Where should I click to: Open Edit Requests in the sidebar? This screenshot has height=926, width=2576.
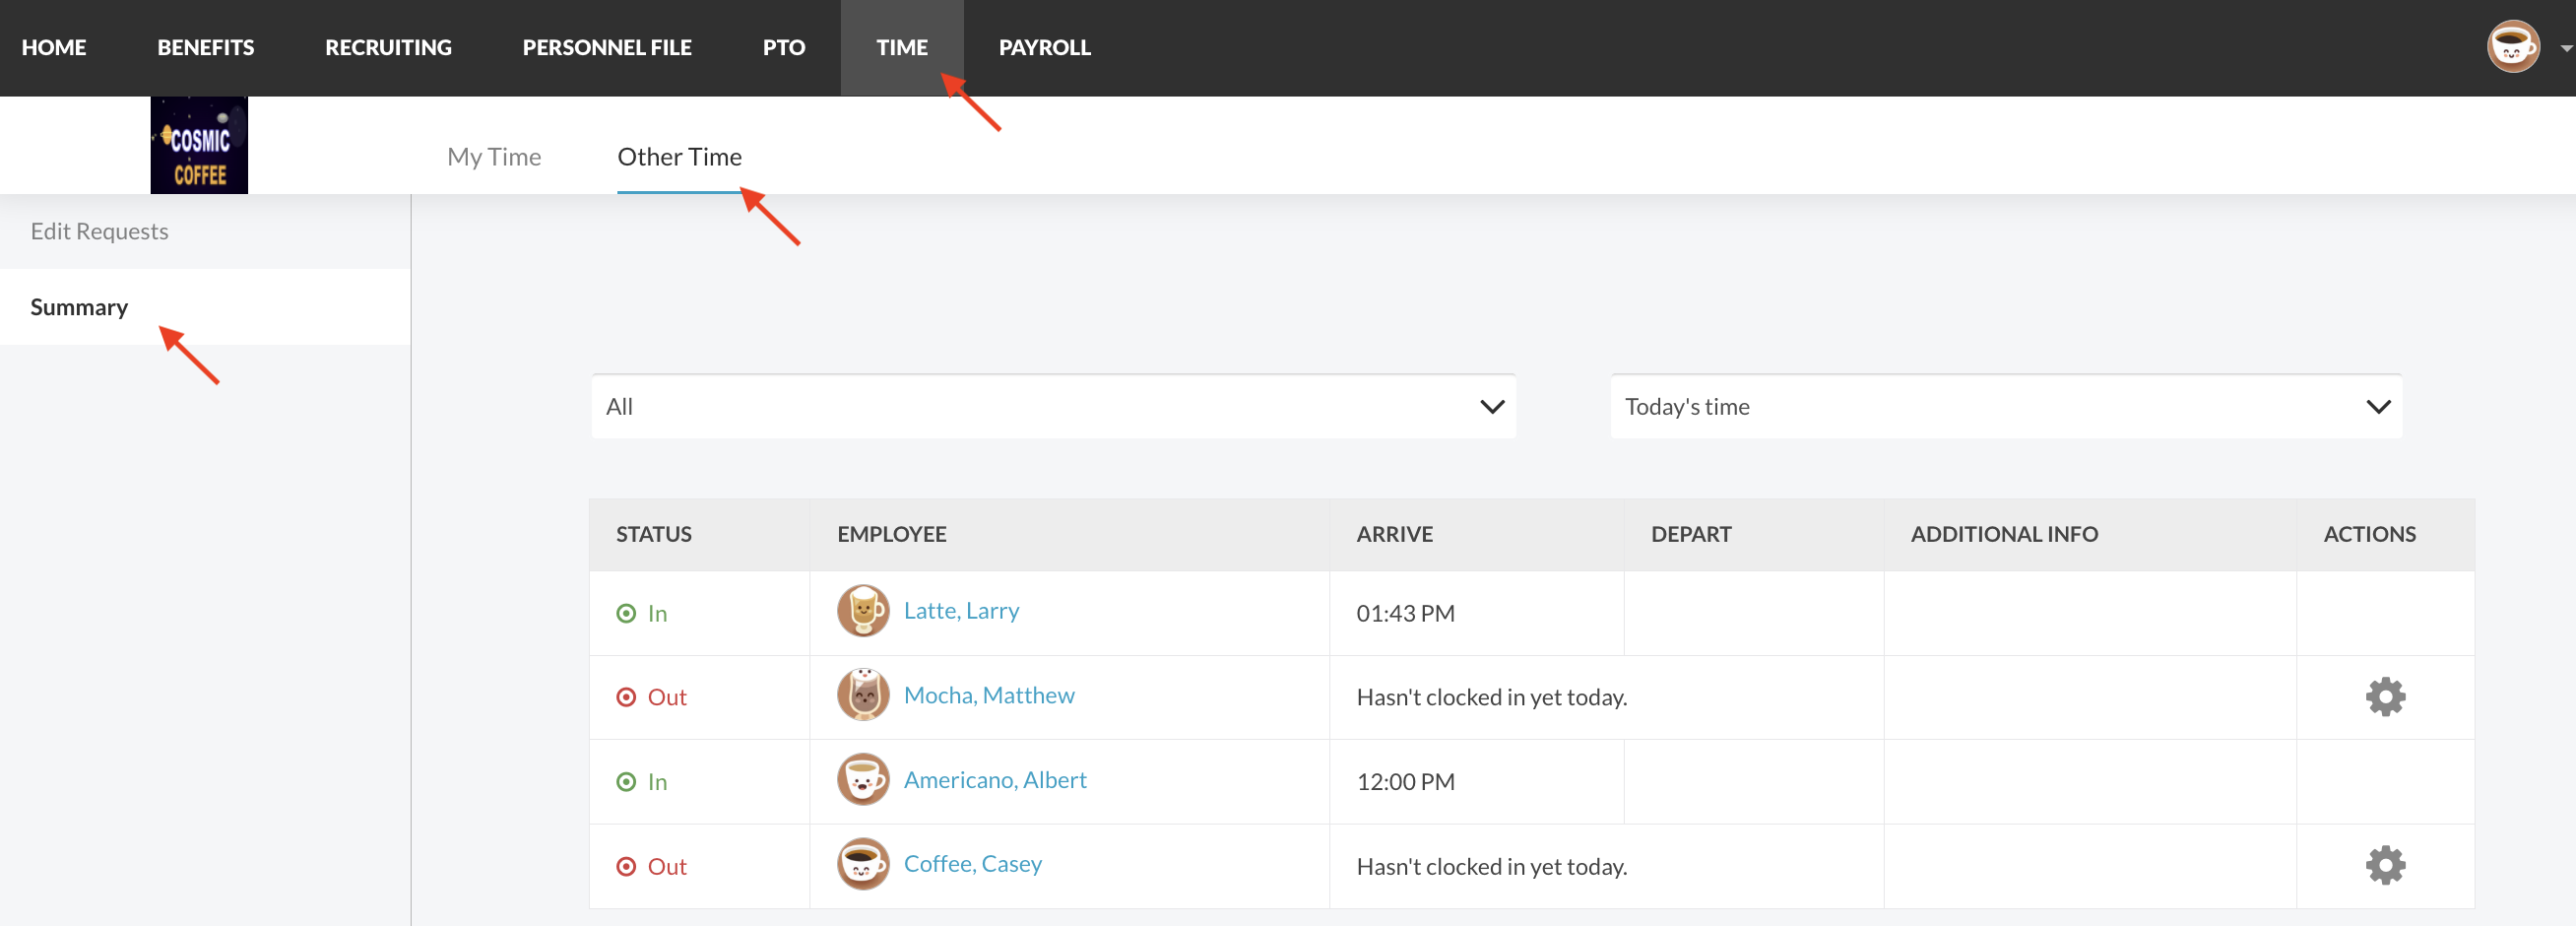tap(99, 231)
